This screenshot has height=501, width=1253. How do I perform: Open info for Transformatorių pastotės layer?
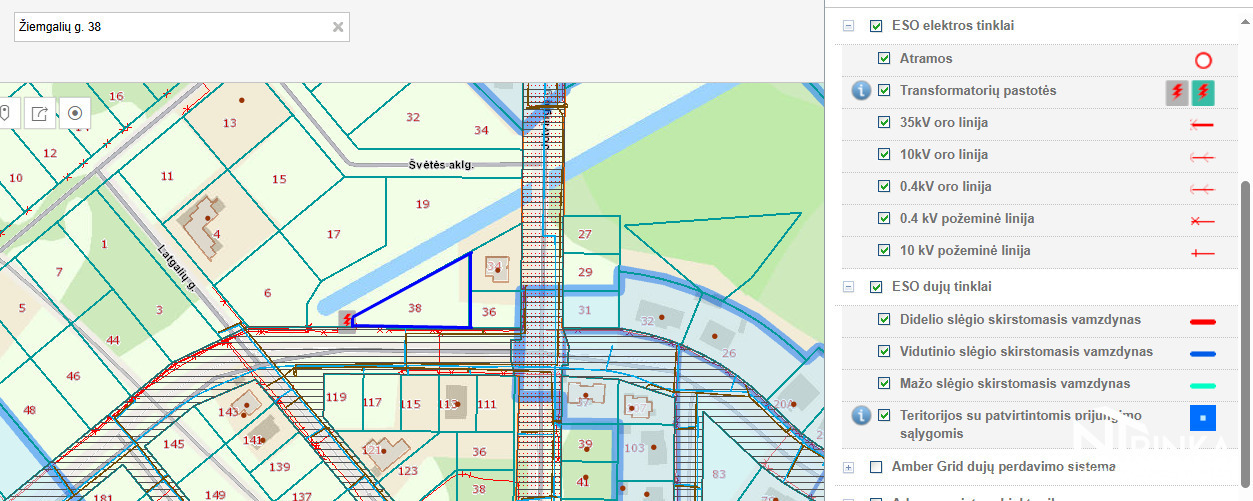(861, 91)
